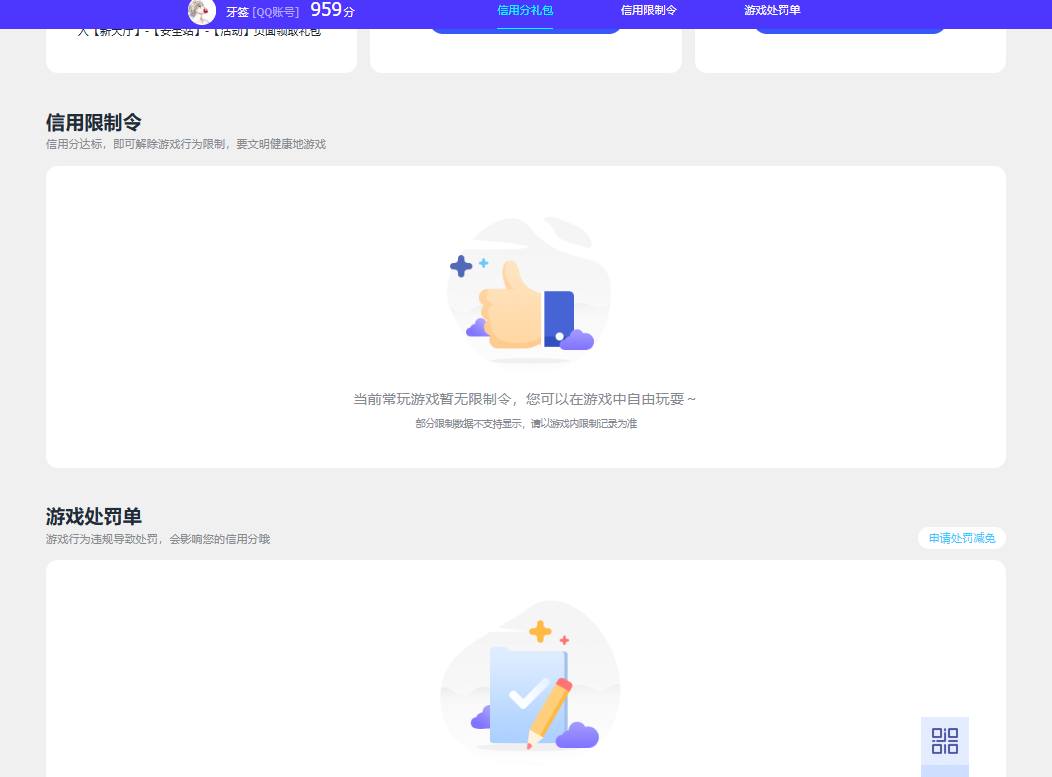Click the gift instructions text on the left card
The image size is (1052, 777).
click(200, 30)
